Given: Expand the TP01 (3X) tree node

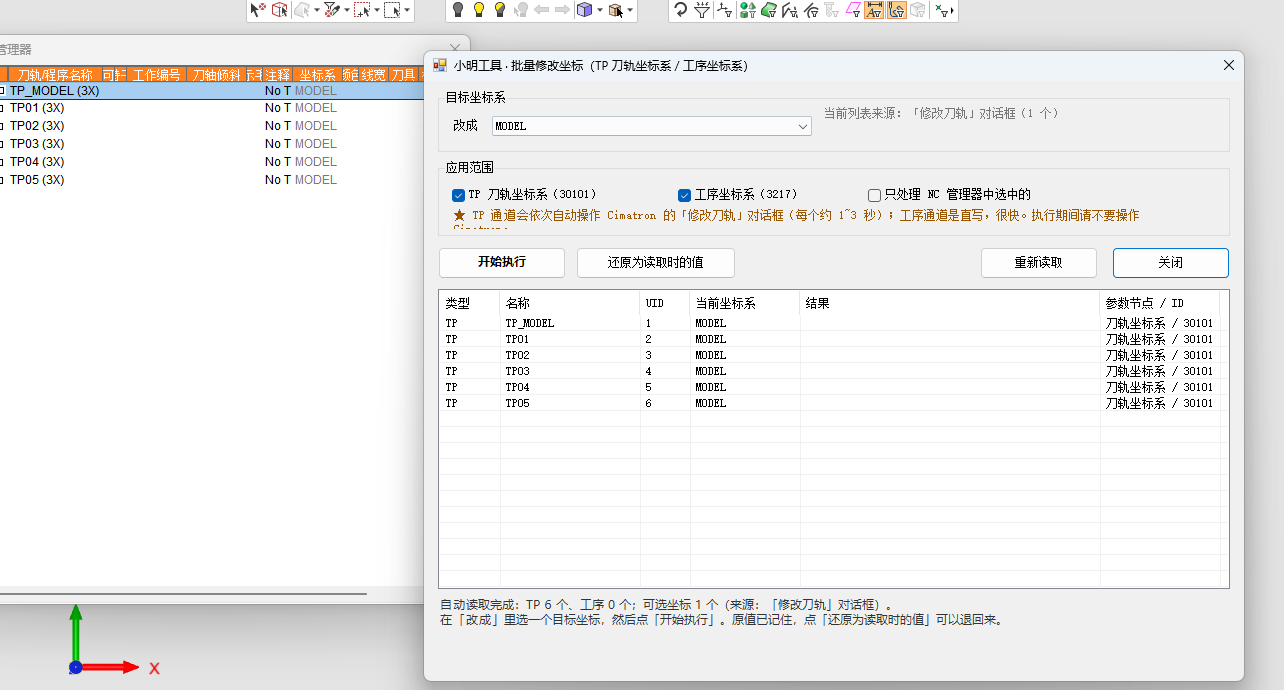Looking at the screenshot, I should tap(2, 108).
